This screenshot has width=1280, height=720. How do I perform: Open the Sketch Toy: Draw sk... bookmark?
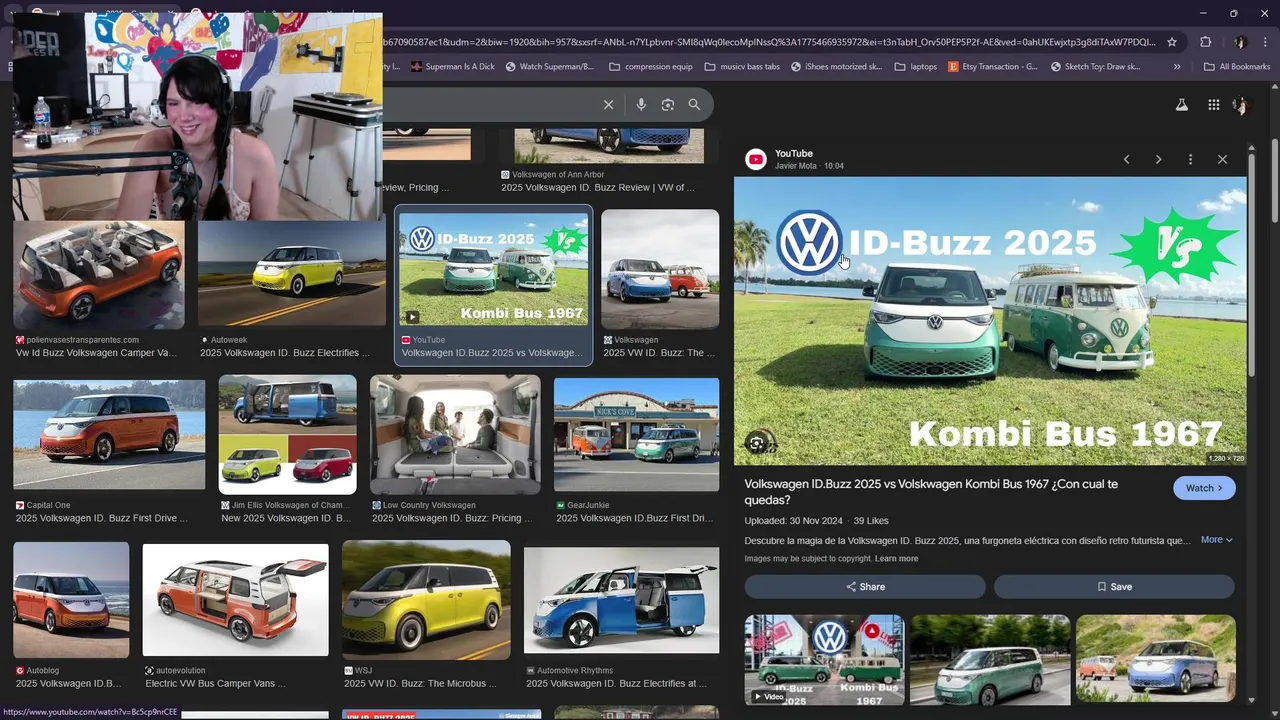(1094, 67)
